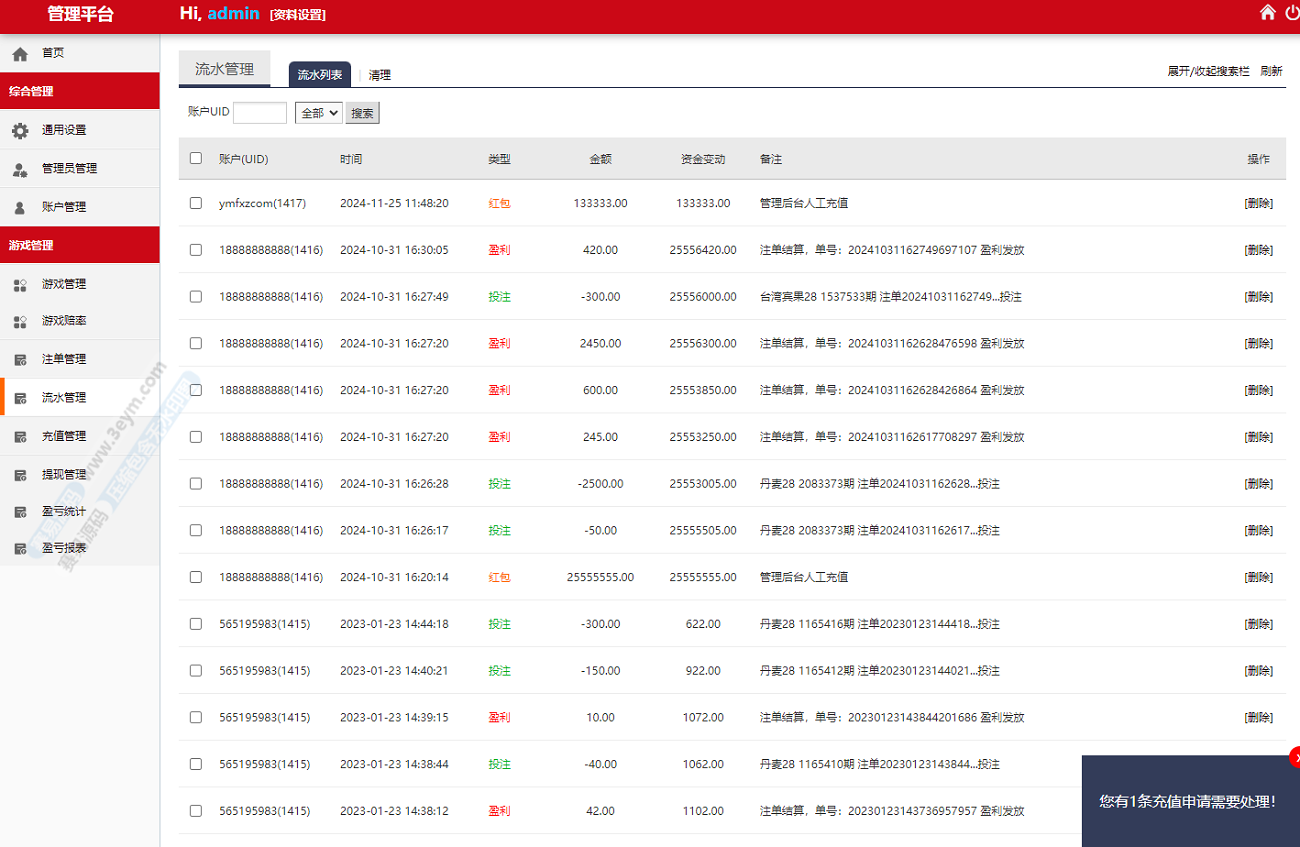The image size is (1300, 847).
Task: Click the 充值管理 sidebar icon
Action: tap(20, 437)
